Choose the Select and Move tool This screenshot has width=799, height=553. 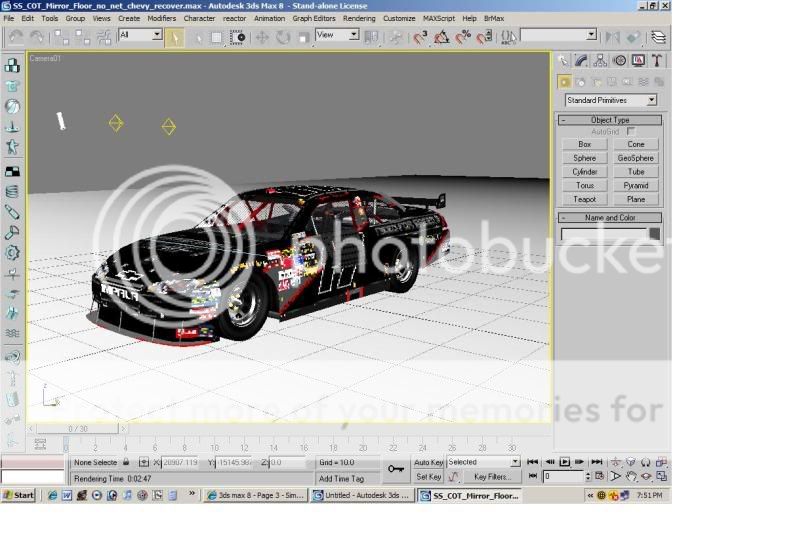262,37
